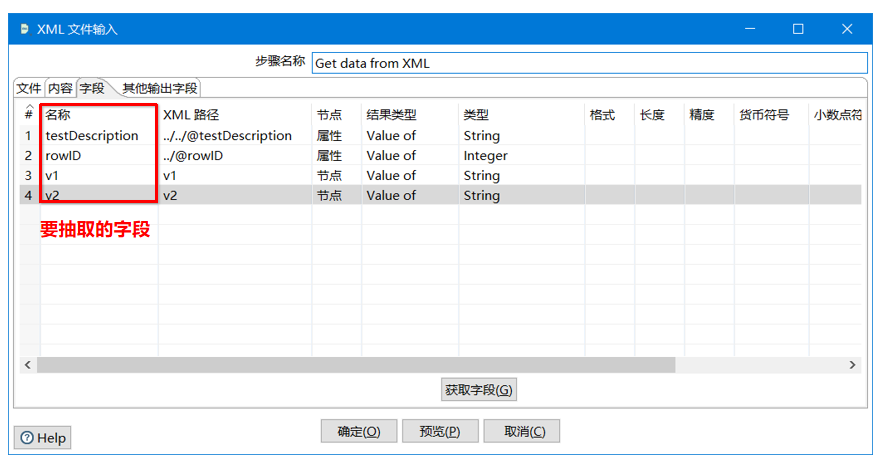Viewport: 887px width, 467px height.
Task: Click XML path cell v1 in row 3
Action: 235,176
